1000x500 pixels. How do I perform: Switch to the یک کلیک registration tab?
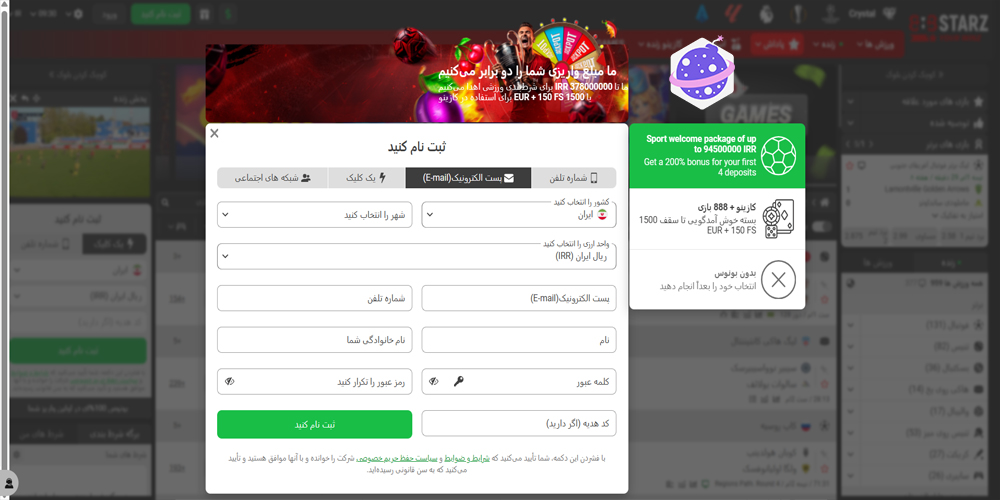tap(367, 178)
